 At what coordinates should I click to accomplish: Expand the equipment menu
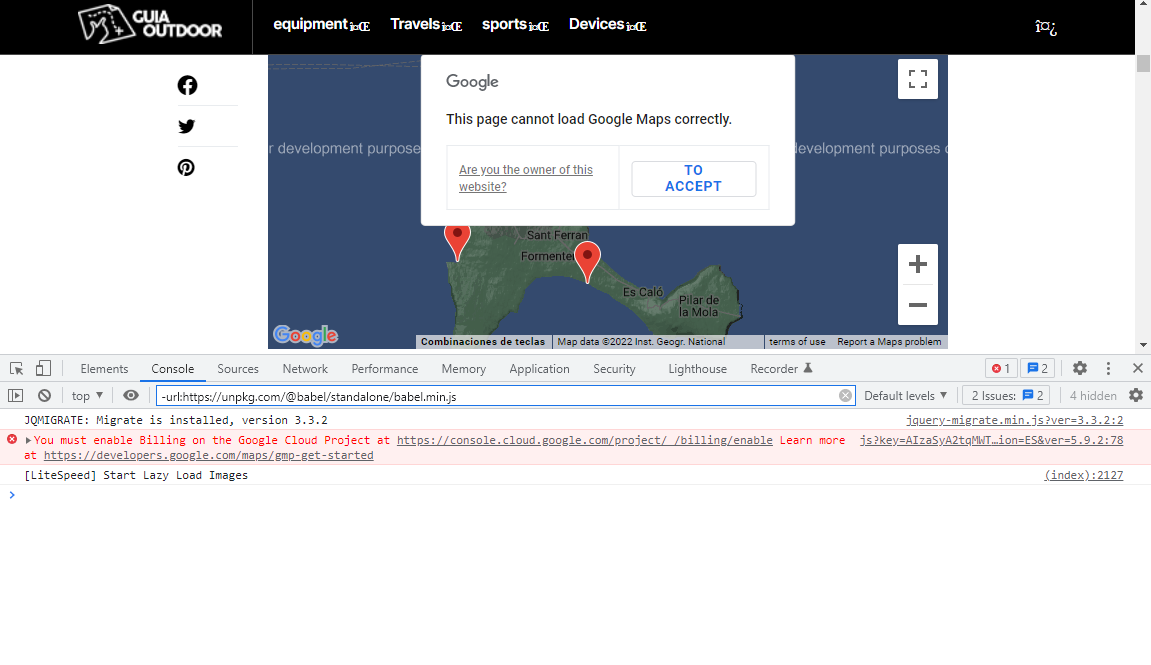point(322,25)
